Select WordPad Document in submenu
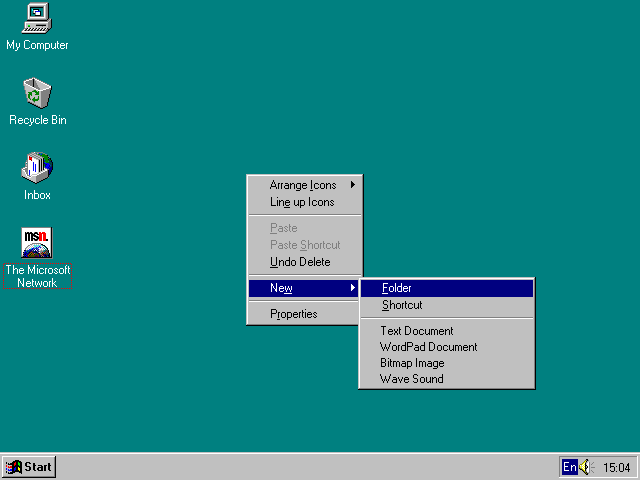The image size is (640, 480). pyautogui.click(x=428, y=347)
